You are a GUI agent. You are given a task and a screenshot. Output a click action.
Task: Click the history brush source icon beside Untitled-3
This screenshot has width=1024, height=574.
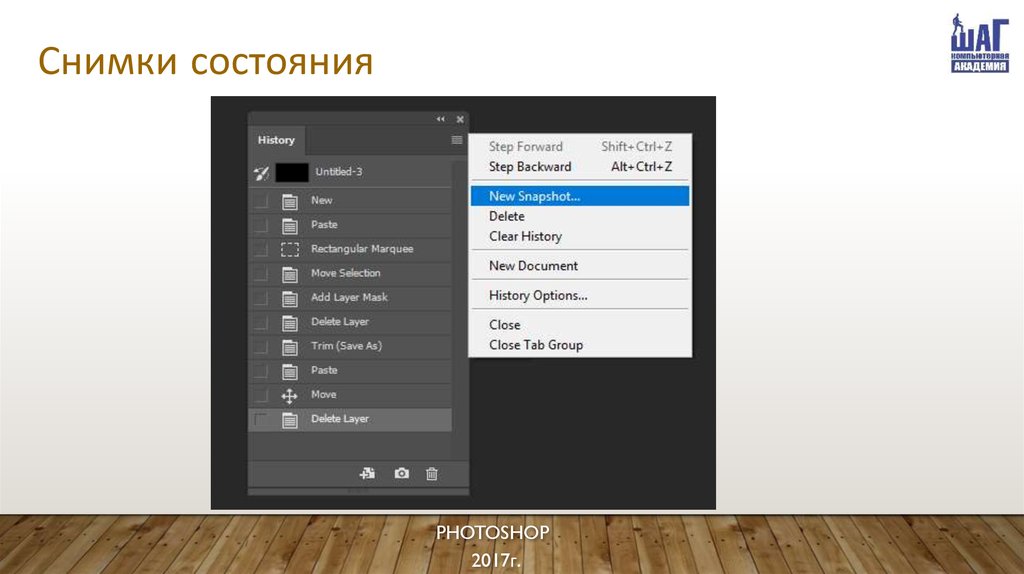261,173
